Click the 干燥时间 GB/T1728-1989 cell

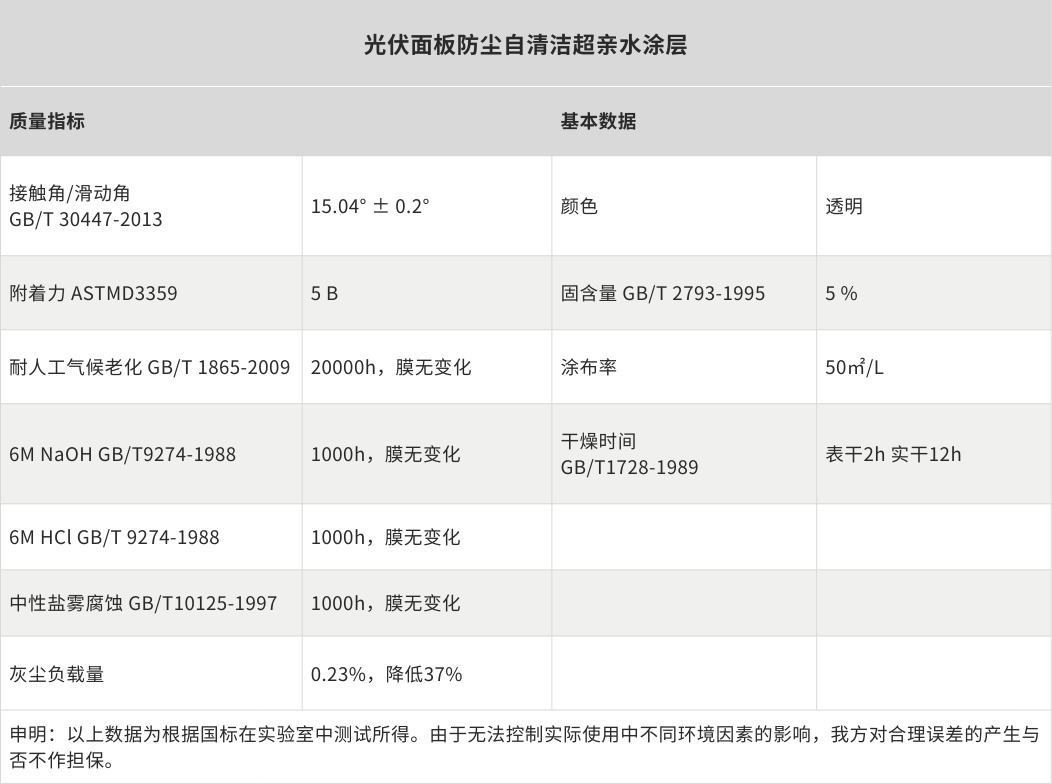(629, 454)
